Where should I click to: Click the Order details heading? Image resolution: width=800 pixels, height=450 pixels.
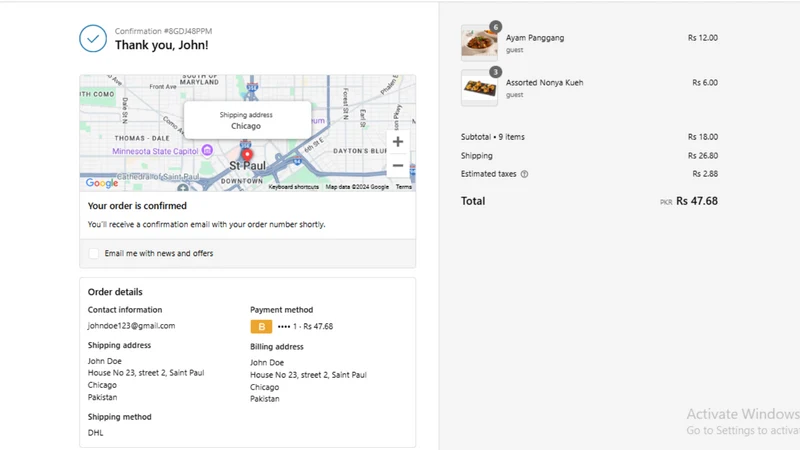[115, 292]
